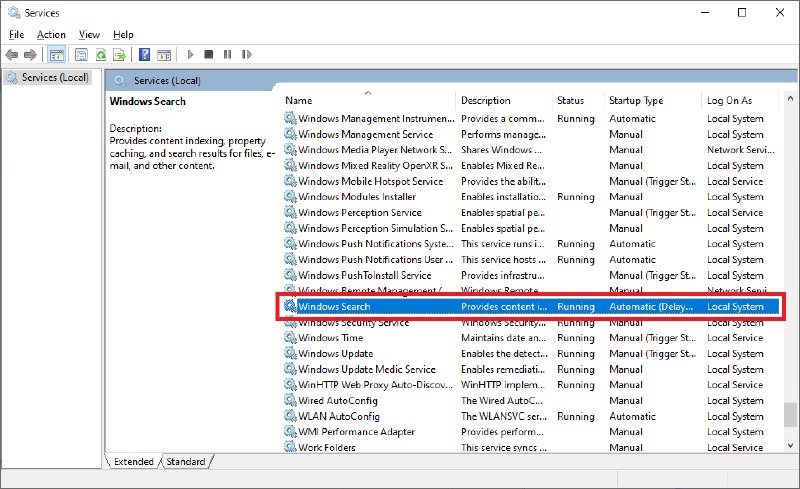Switch to the Standard tab
Image resolution: width=800 pixels, height=489 pixels.
coord(186,461)
